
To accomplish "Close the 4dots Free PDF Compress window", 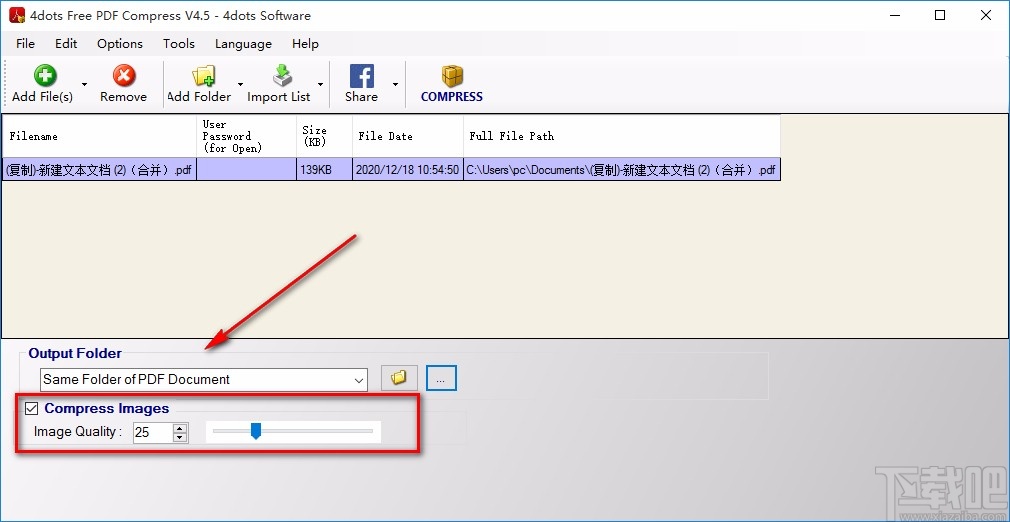I will click(986, 15).
